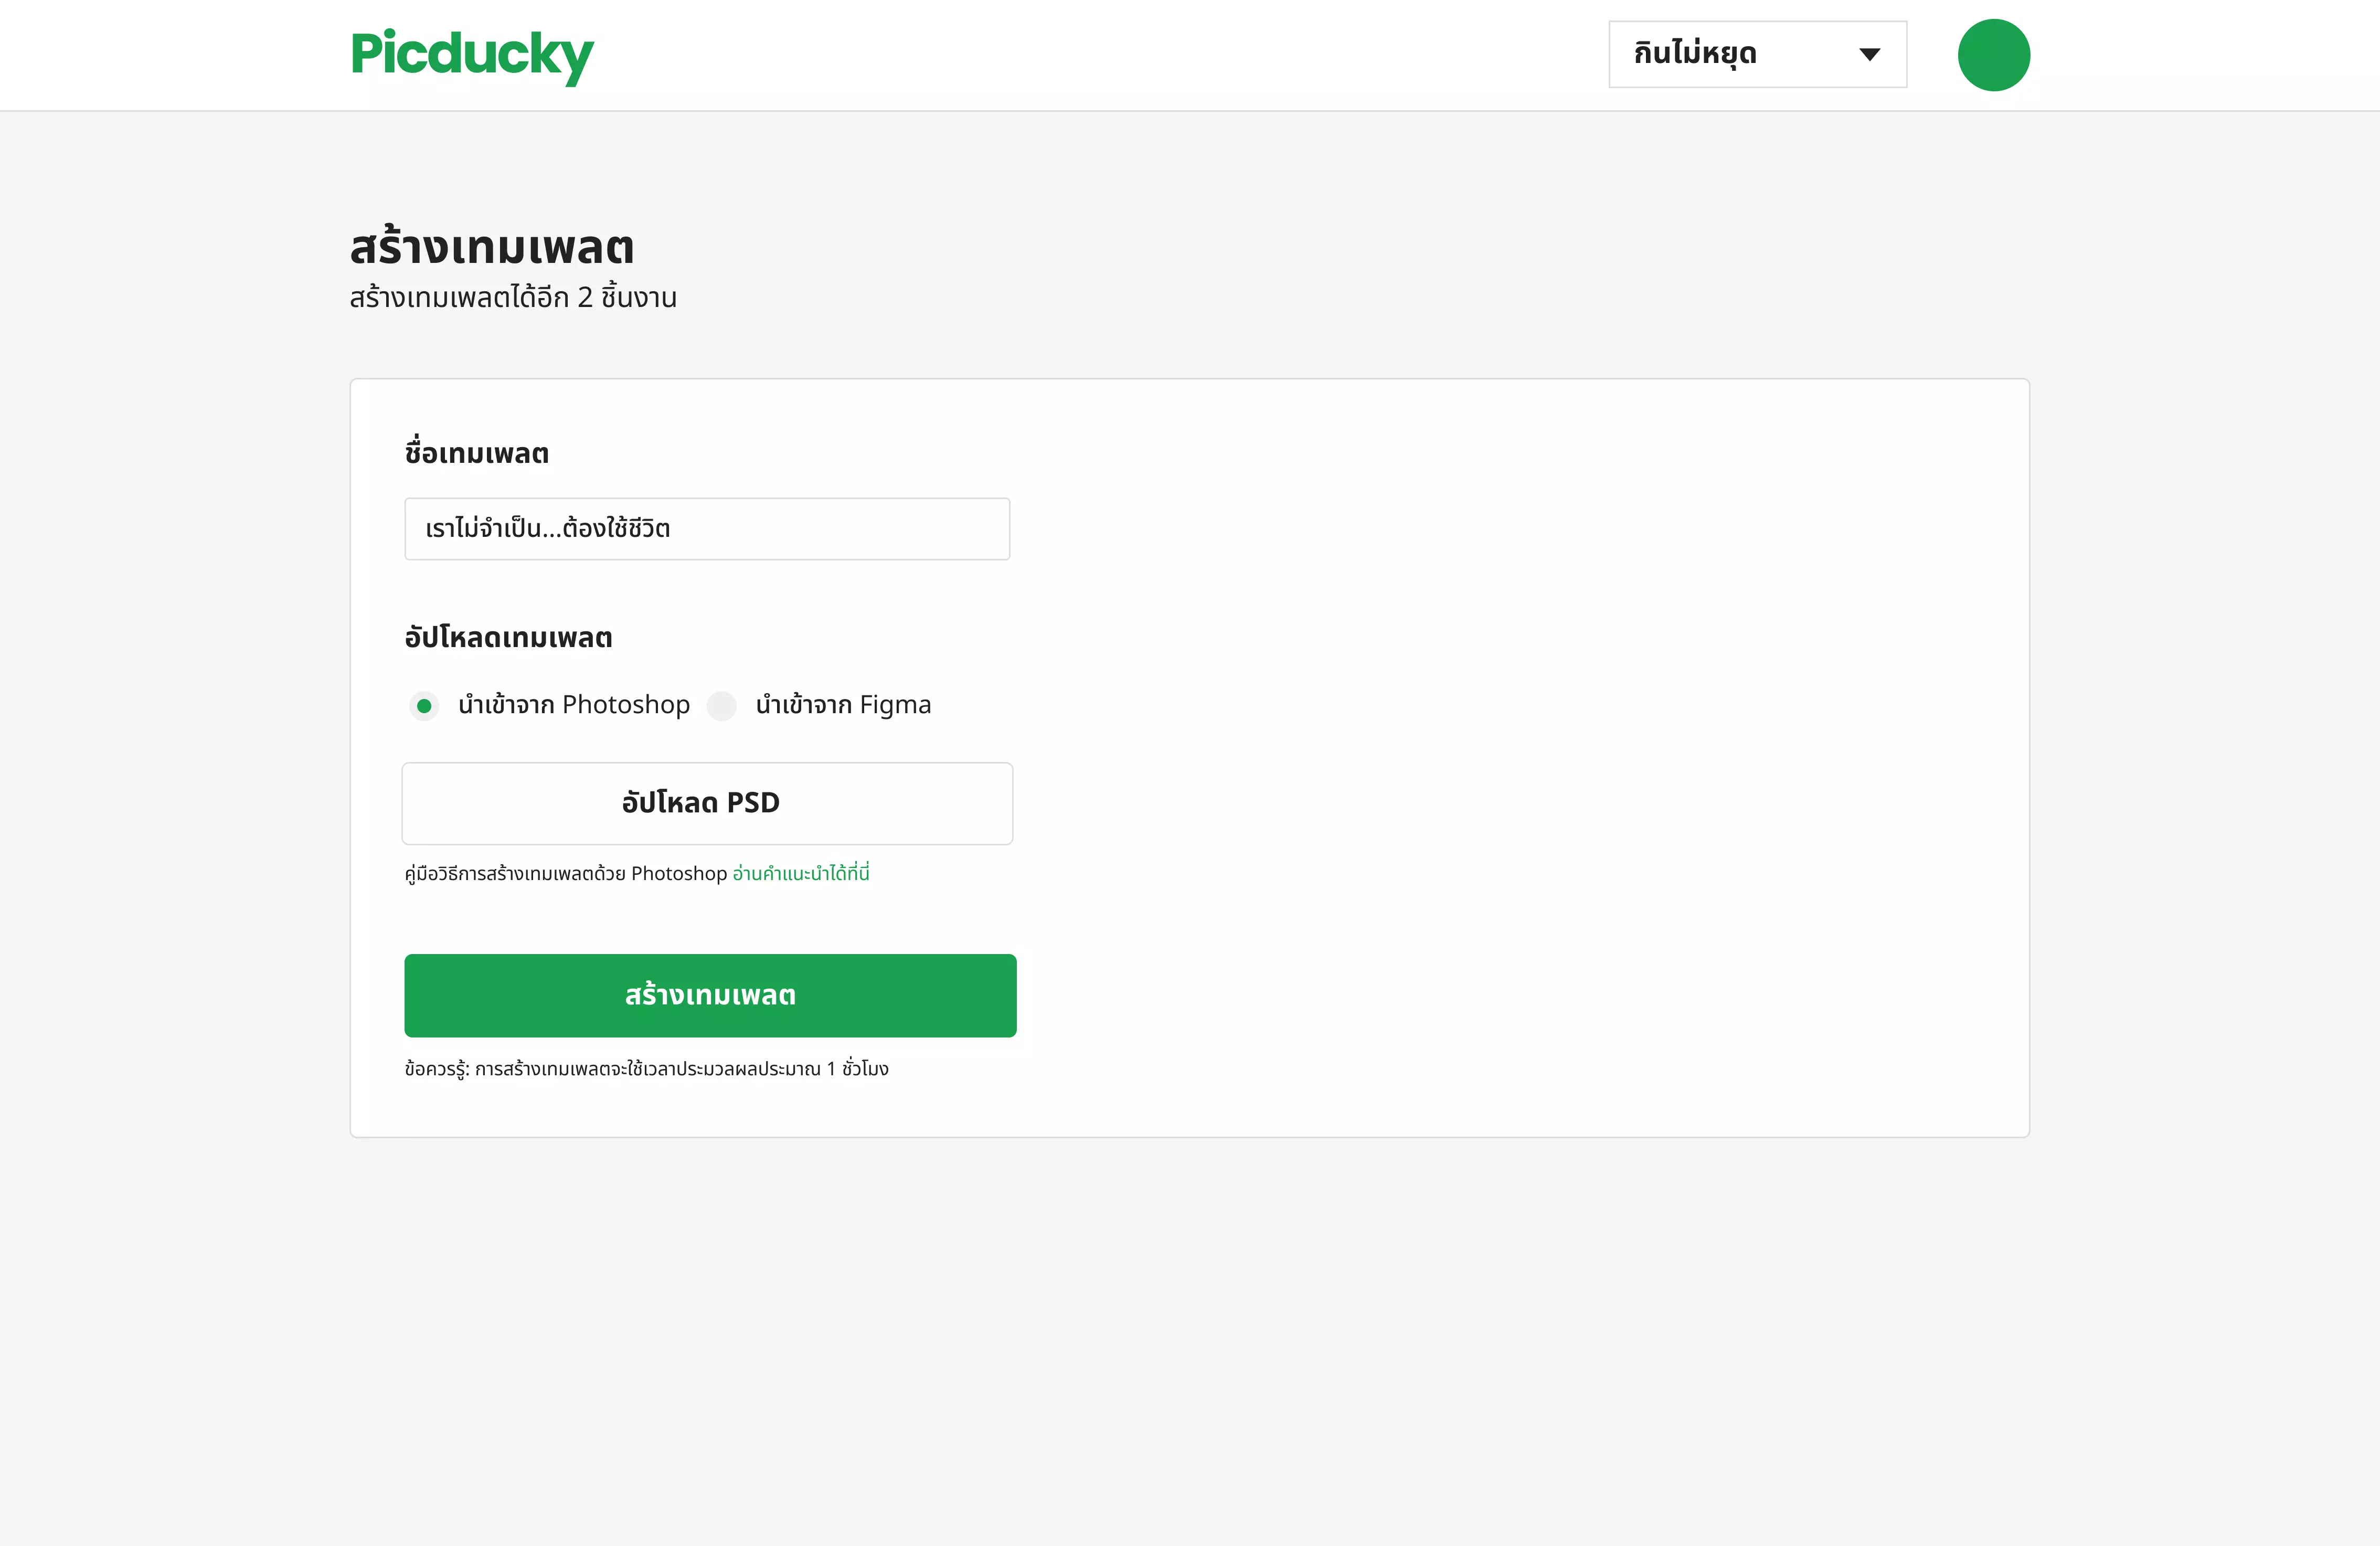Click the "คู่มือวิธีการสร้างเทมเพลตด้วย Photoshop" text
2380x1546 pixels.
[x=566, y=873]
